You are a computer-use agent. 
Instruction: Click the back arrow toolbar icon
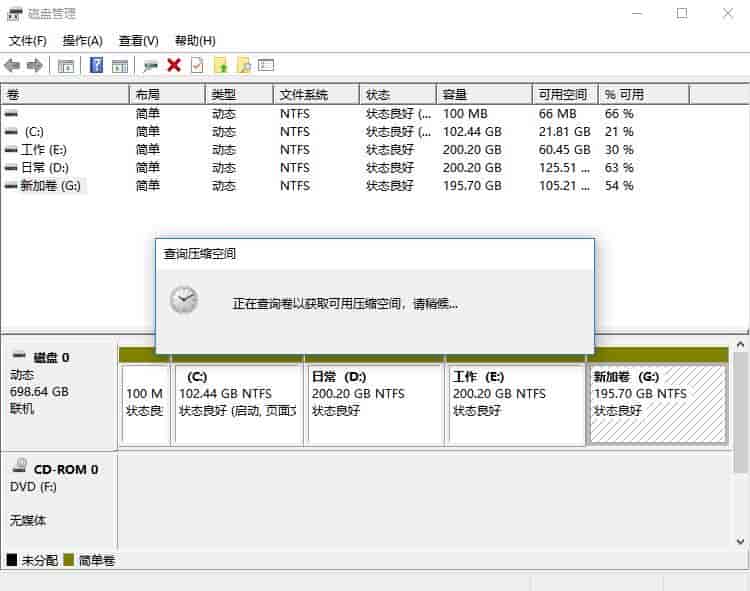pyautogui.click(x=12, y=66)
